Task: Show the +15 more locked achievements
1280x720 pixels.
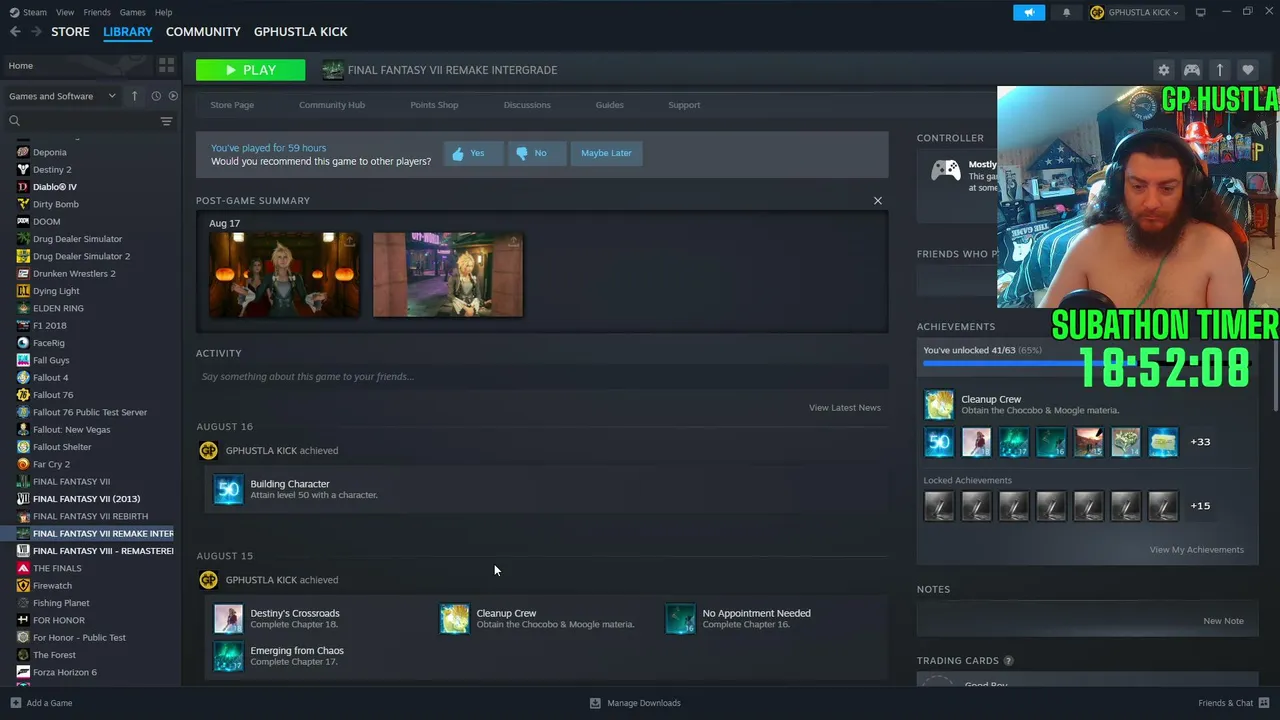Action: point(1200,506)
